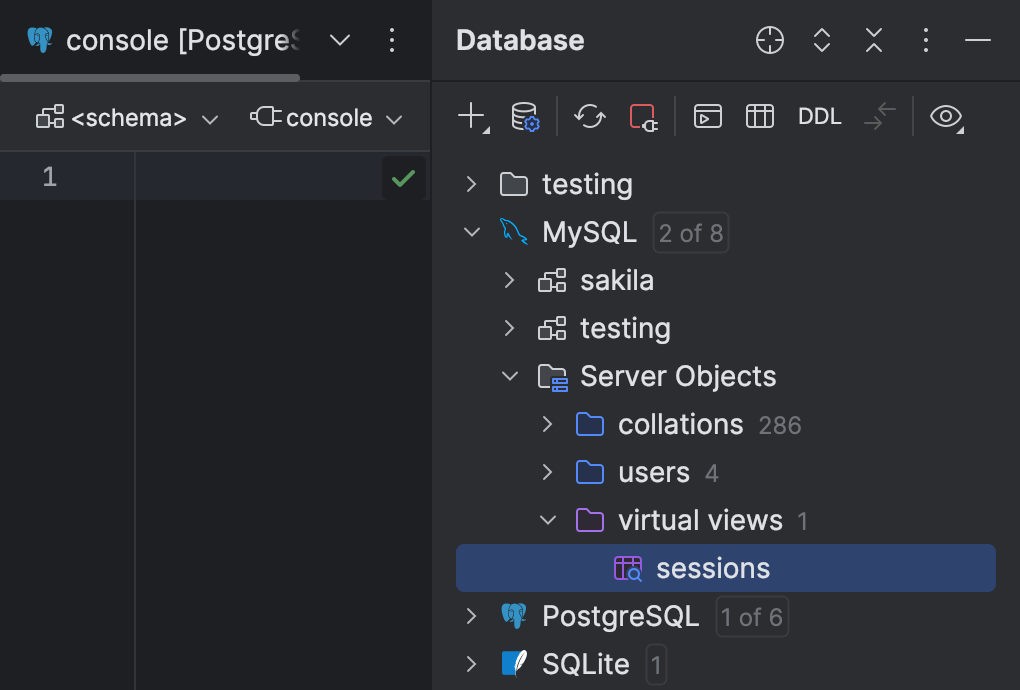
Task: Disconnect from the database
Action: 644,116
